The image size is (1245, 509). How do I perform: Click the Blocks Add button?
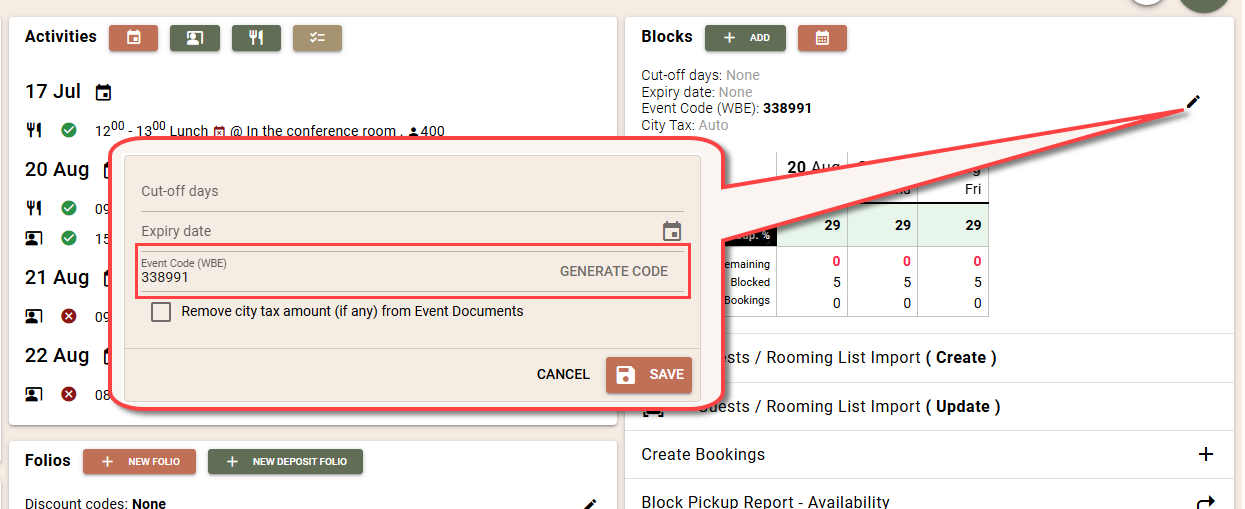coord(745,38)
